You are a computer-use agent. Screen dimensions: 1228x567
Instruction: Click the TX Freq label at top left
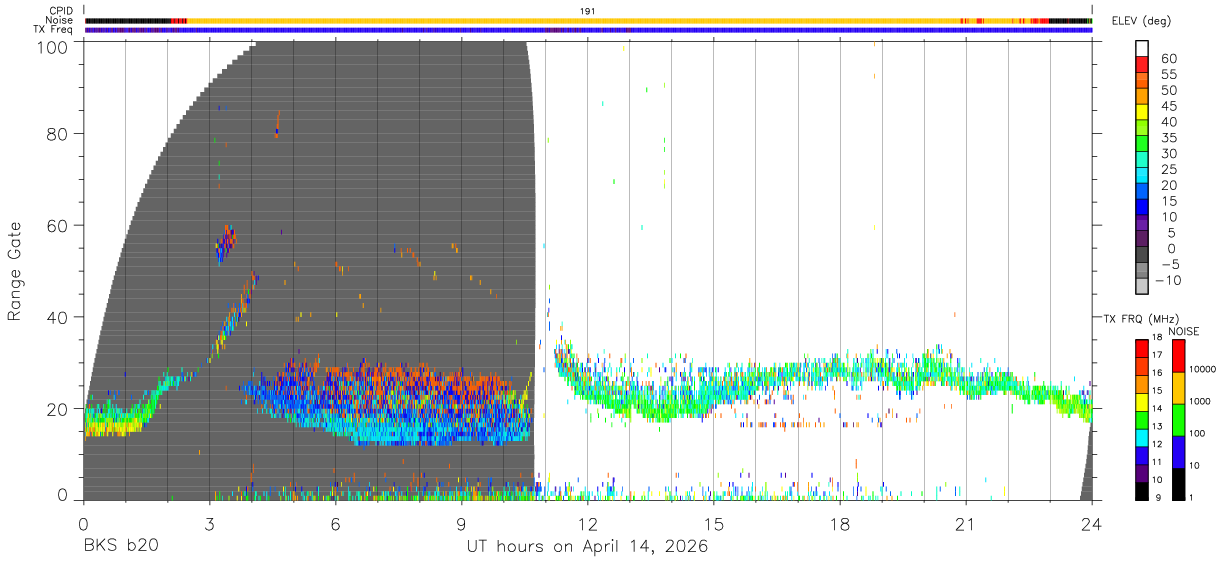[x=53, y=30]
